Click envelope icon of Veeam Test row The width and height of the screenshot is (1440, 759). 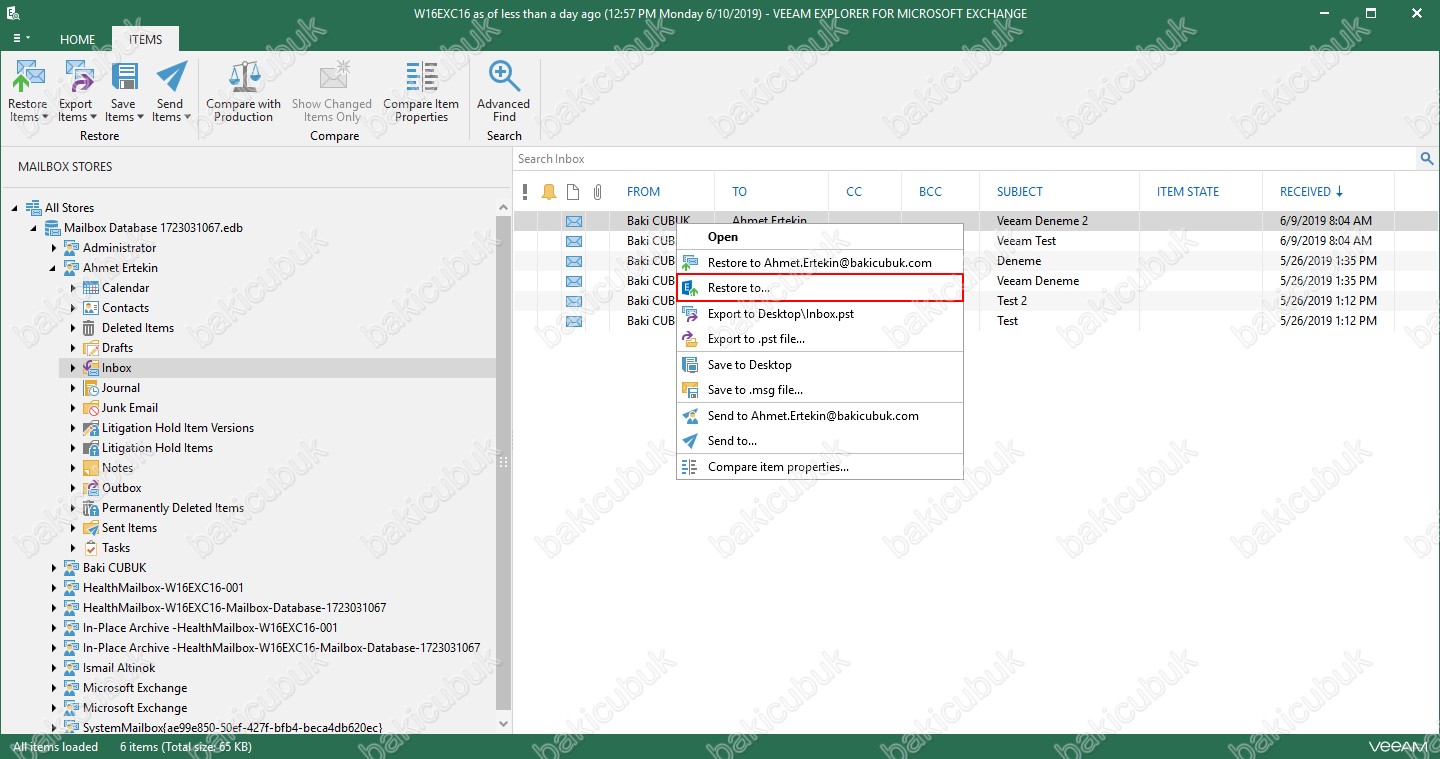pyautogui.click(x=574, y=241)
